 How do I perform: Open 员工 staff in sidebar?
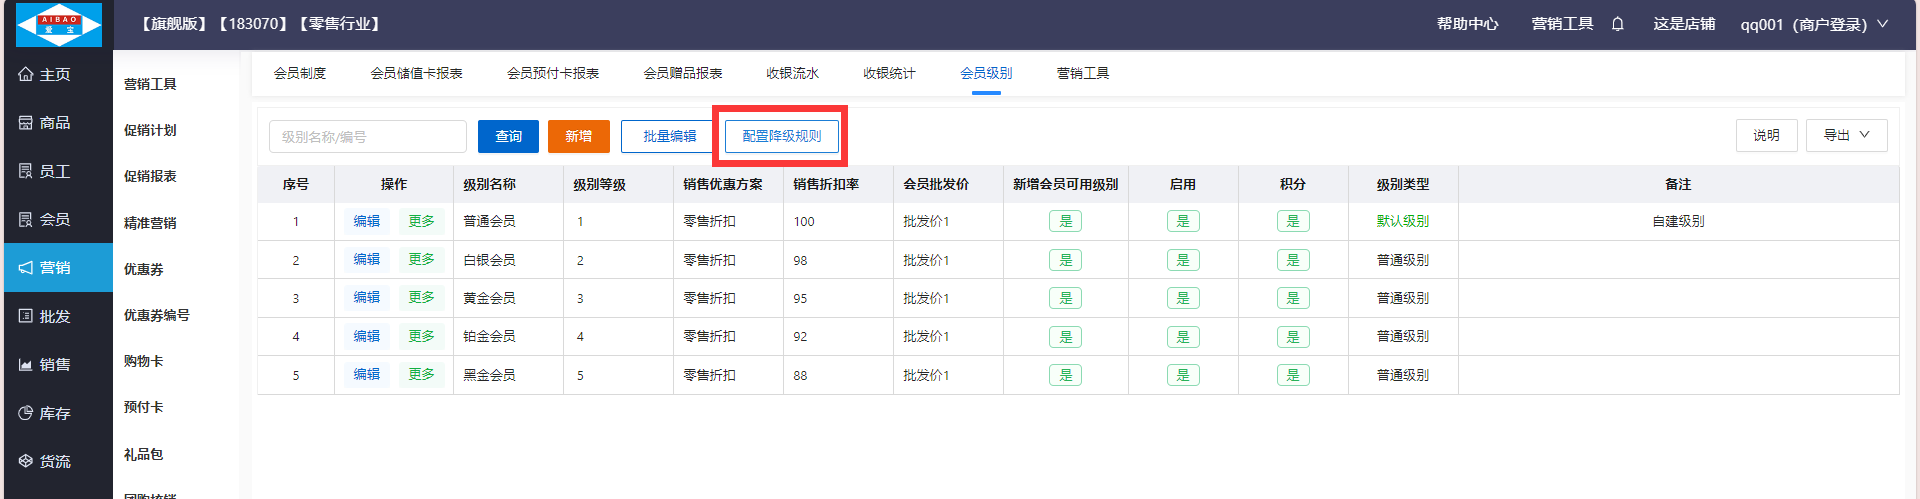45,171
